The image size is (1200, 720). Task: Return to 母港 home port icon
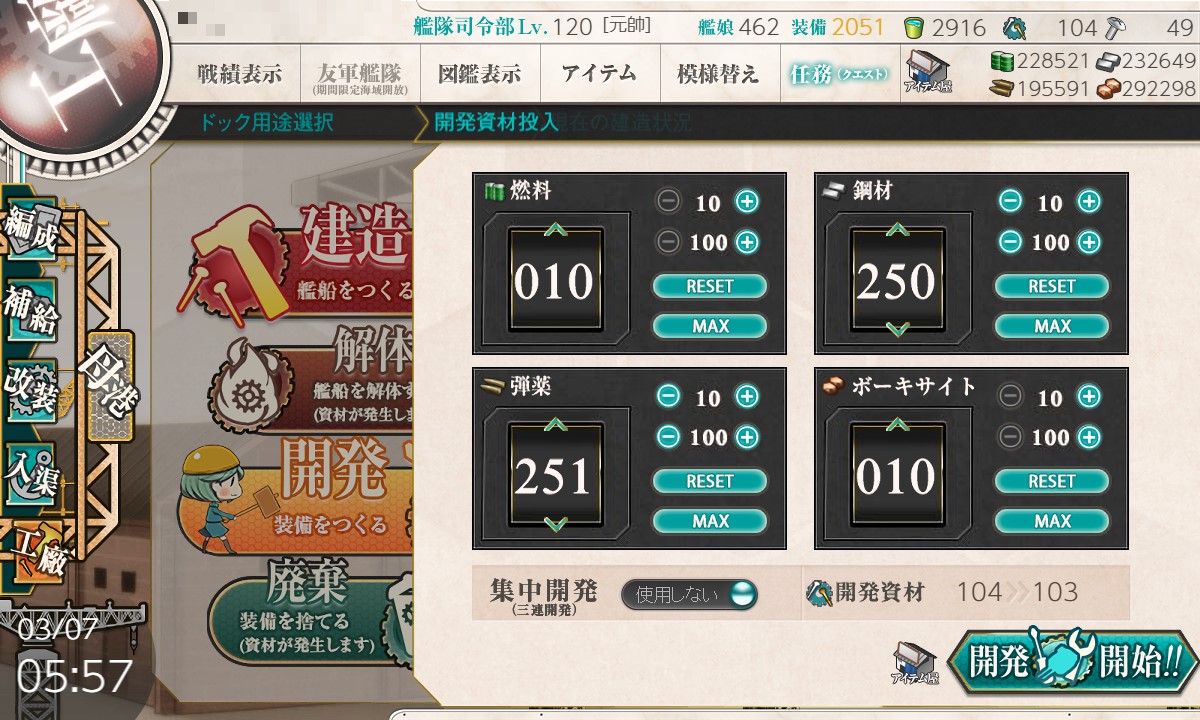(109, 386)
